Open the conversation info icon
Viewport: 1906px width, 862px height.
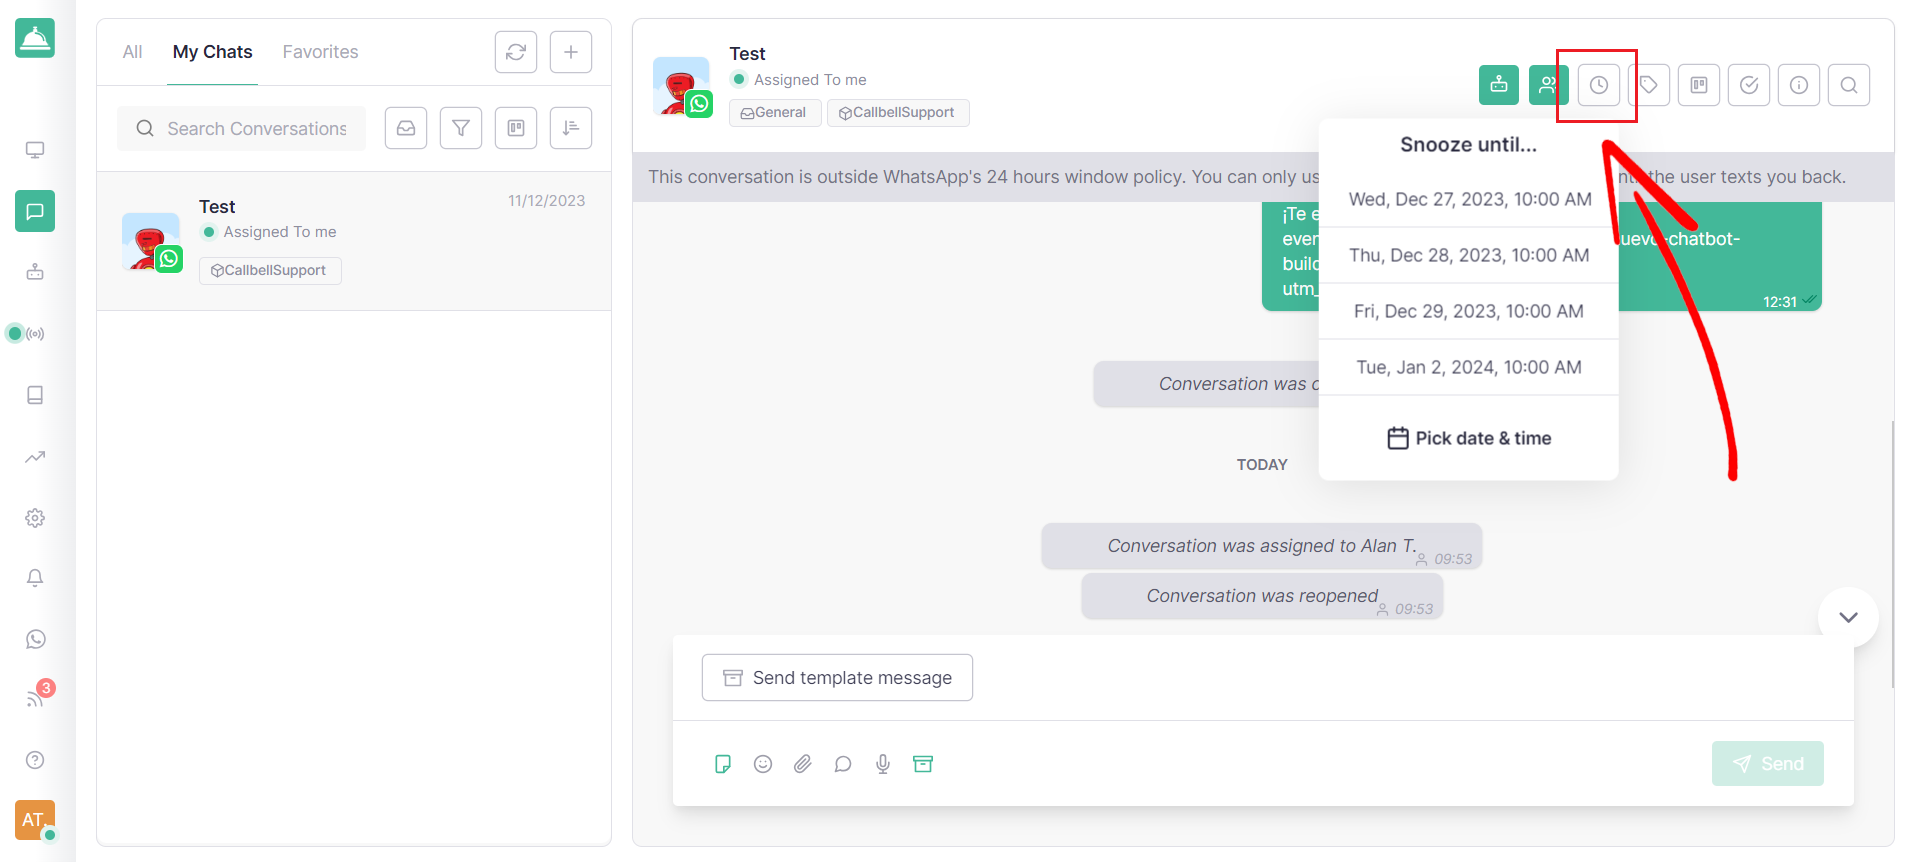coord(1799,85)
